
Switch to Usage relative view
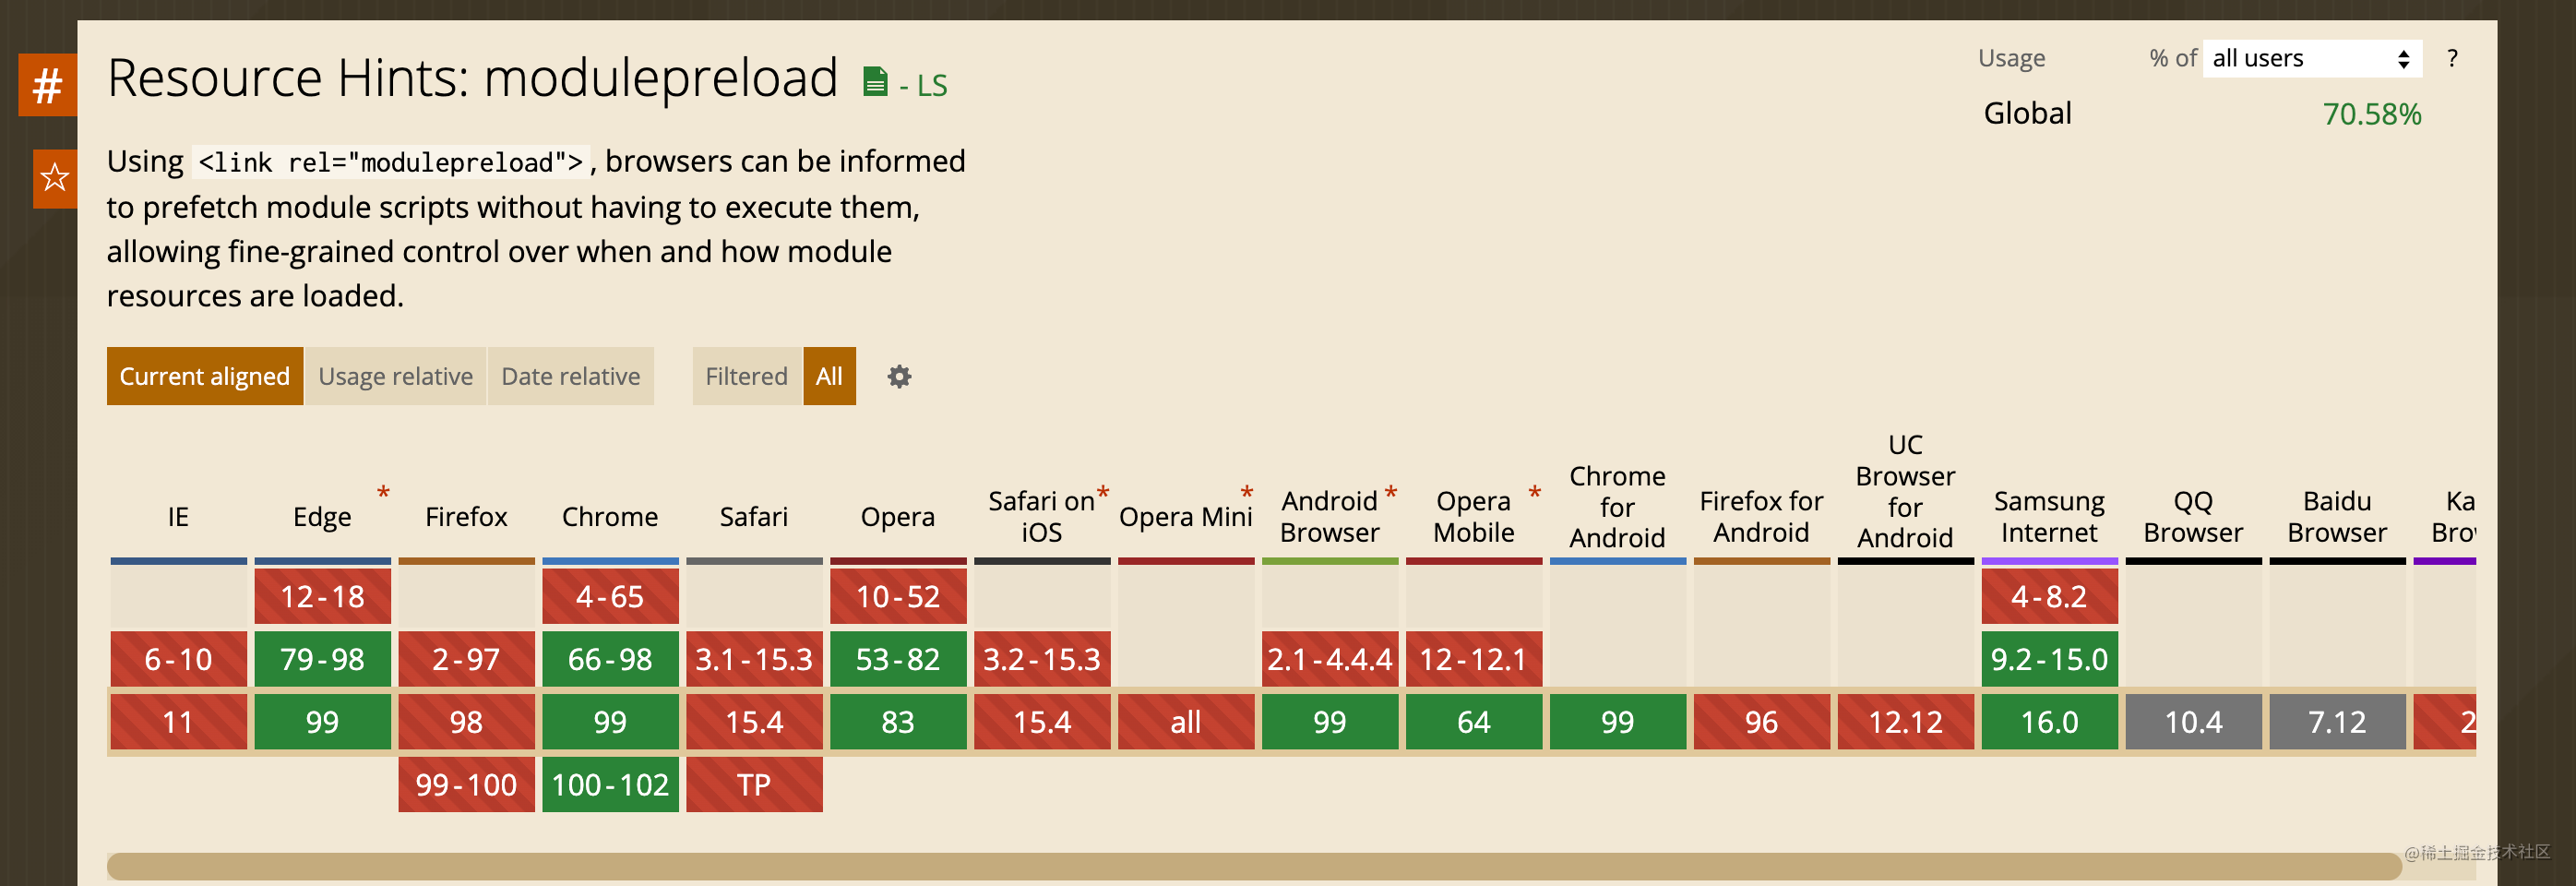[395, 377]
